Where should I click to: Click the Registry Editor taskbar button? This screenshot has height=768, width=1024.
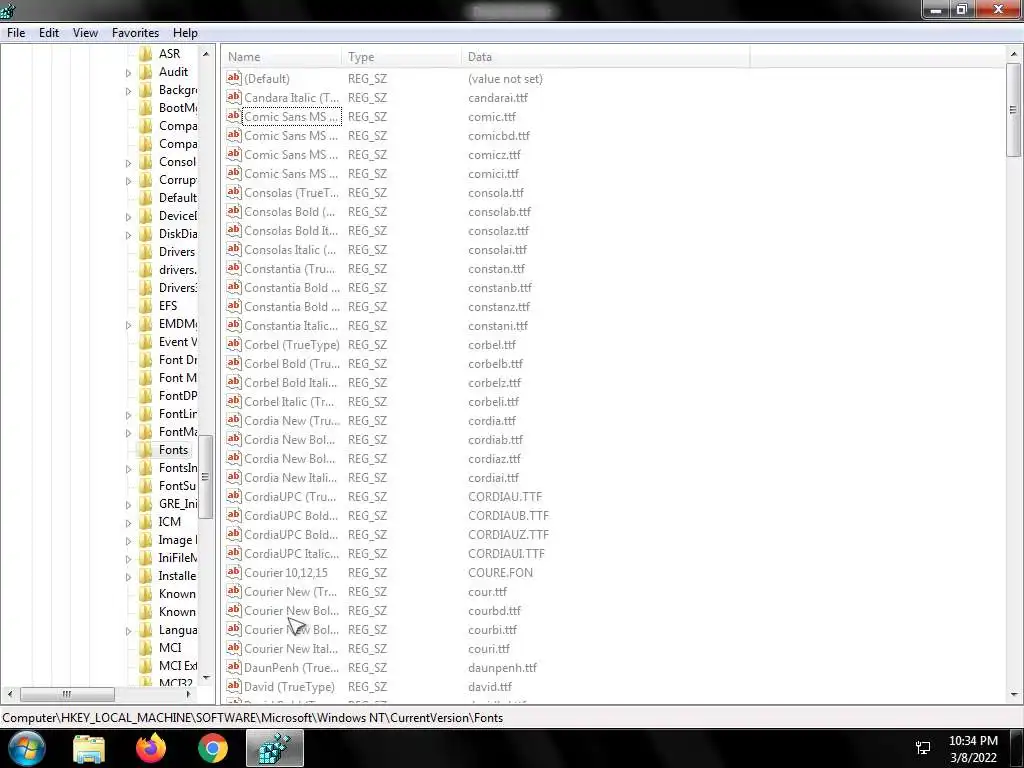click(275, 748)
